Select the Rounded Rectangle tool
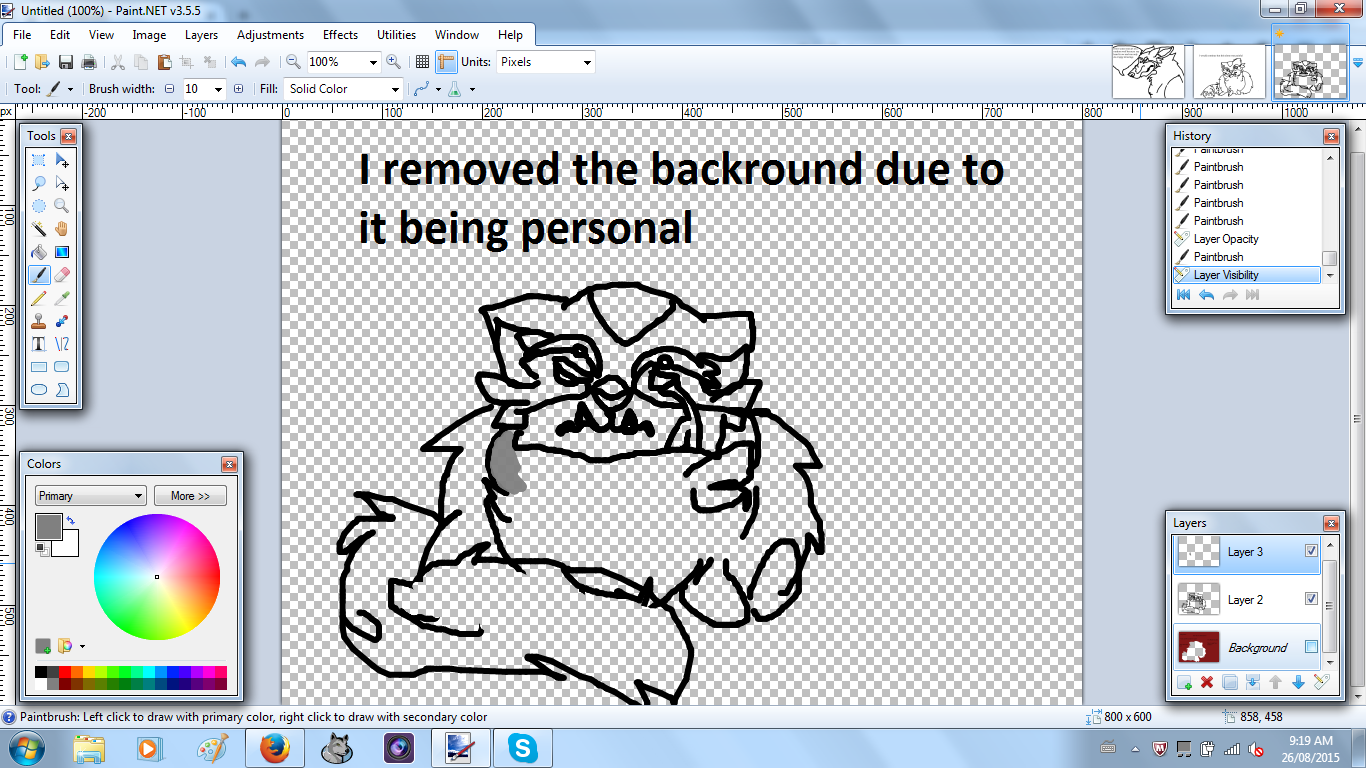 (x=62, y=367)
